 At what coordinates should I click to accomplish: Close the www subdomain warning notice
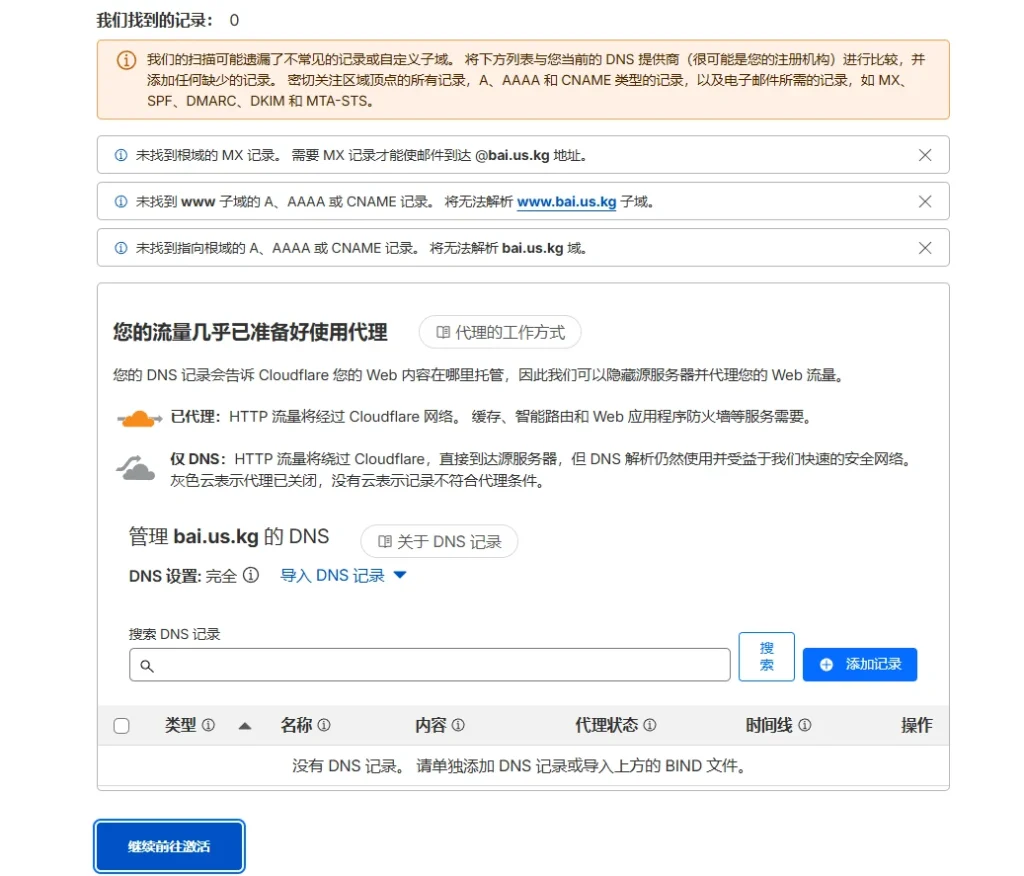point(925,201)
